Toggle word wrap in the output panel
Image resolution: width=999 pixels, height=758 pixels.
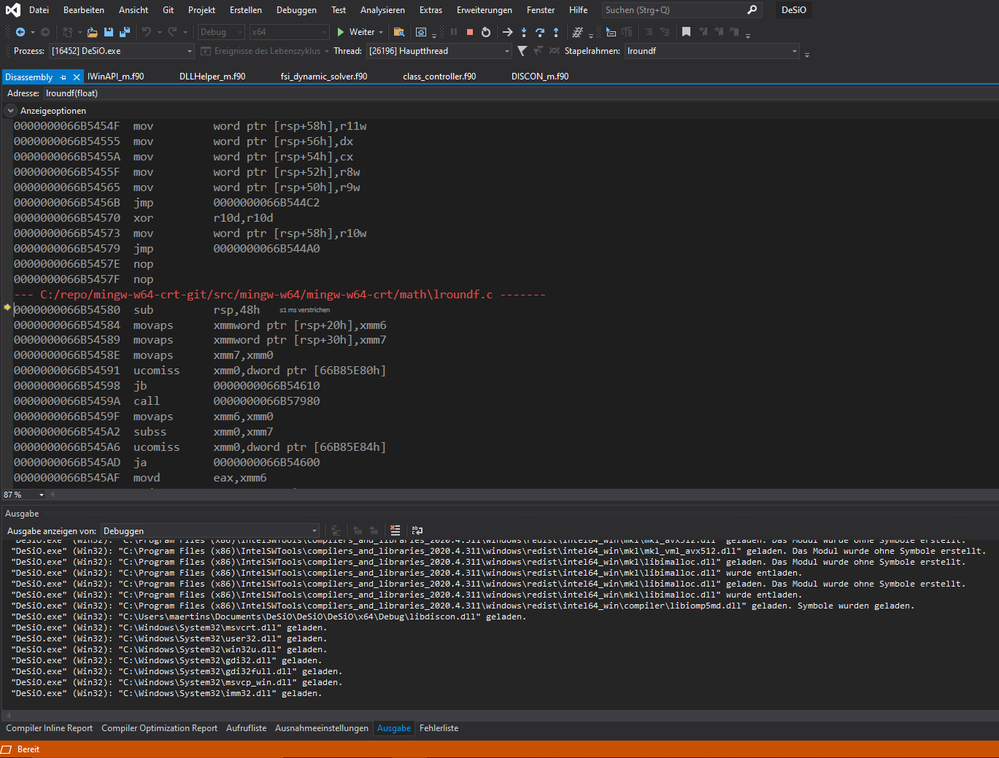click(x=417, y=531)
